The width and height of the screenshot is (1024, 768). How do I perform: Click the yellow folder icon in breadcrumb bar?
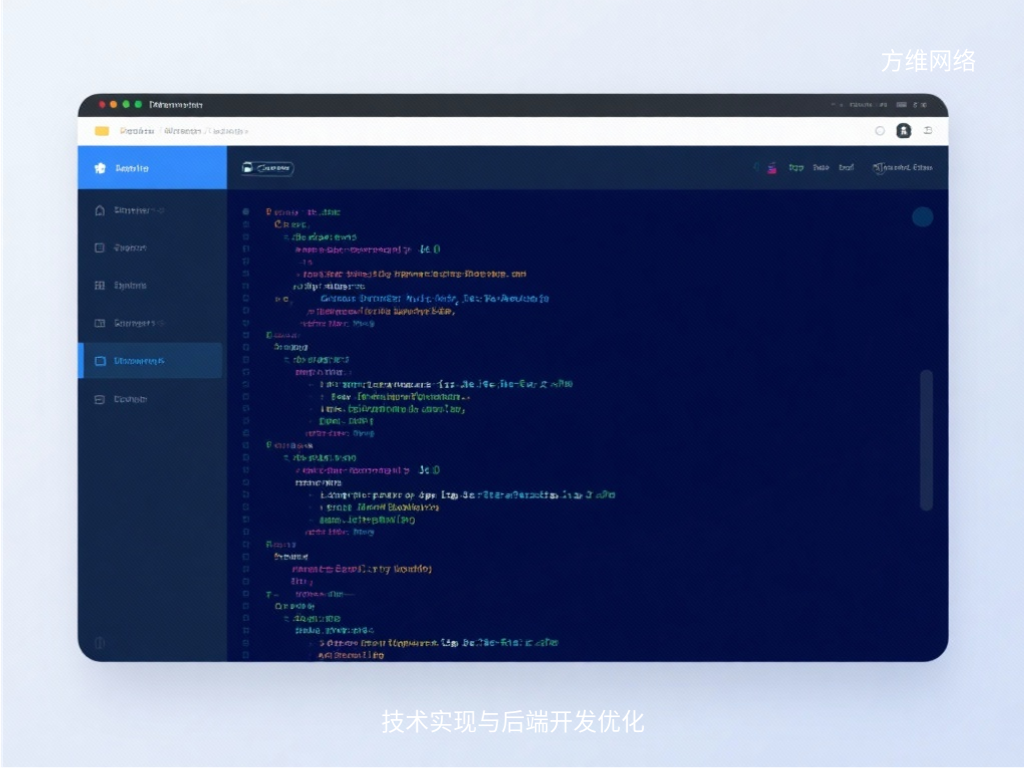(x=102, y=131)
